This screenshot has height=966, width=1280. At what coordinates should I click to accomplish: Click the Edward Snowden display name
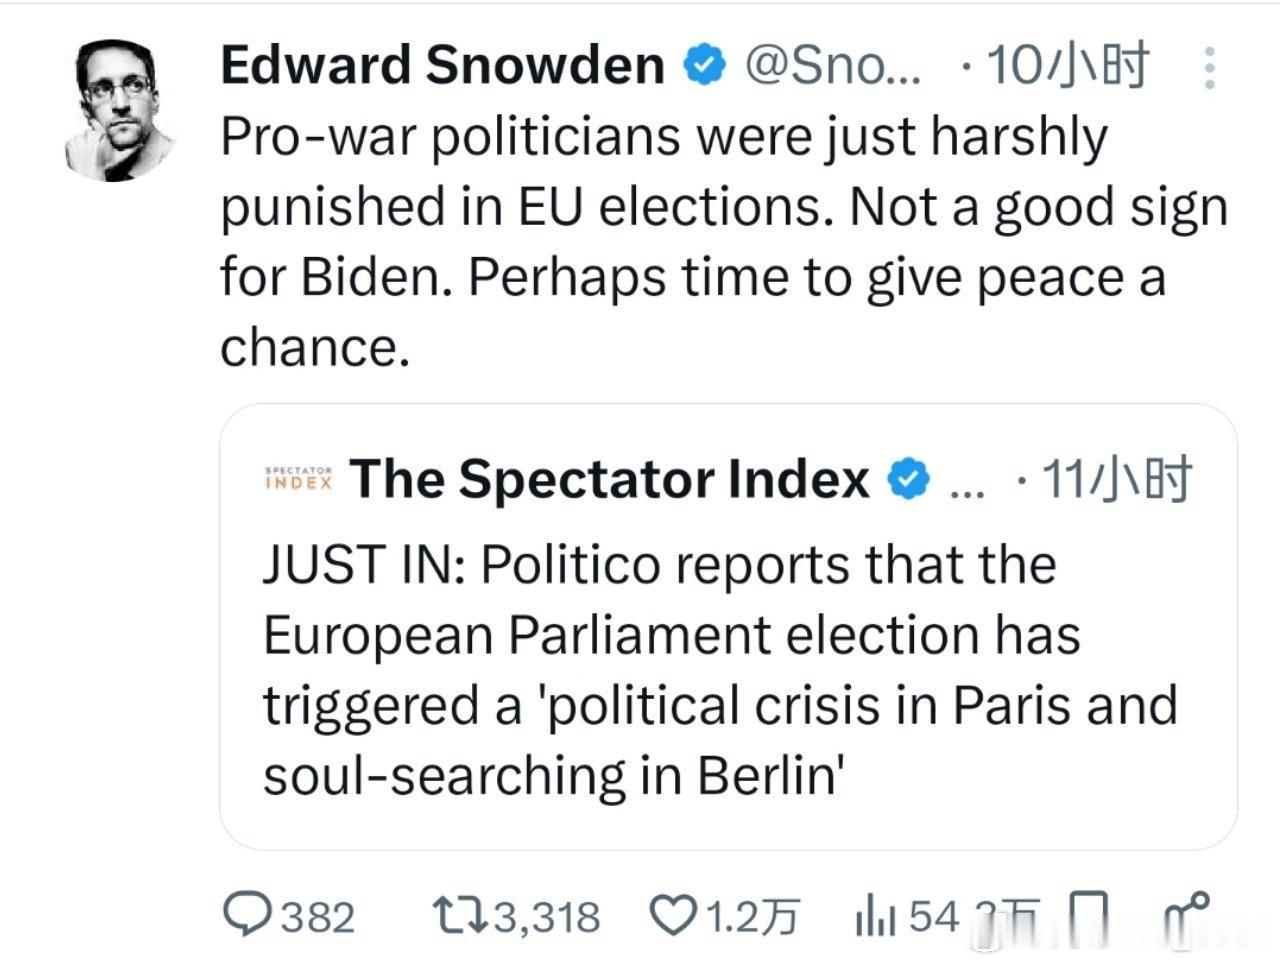(x=442, y=65)
